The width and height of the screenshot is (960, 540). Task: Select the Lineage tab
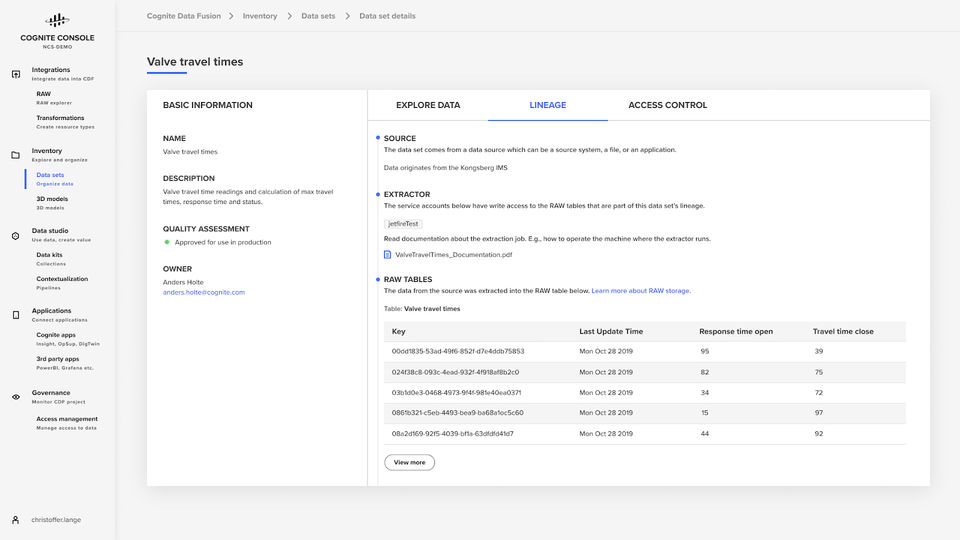pyautogui.click(x=548, y=105)
